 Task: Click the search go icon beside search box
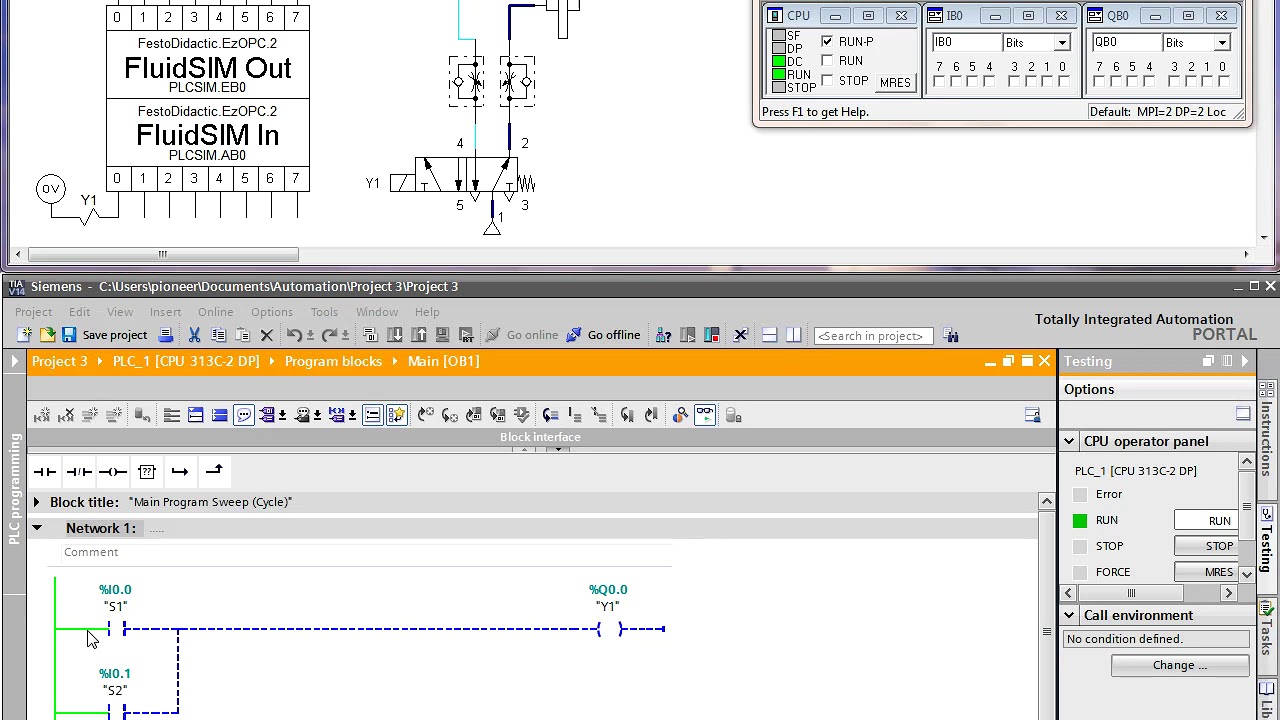coord(950,335)
